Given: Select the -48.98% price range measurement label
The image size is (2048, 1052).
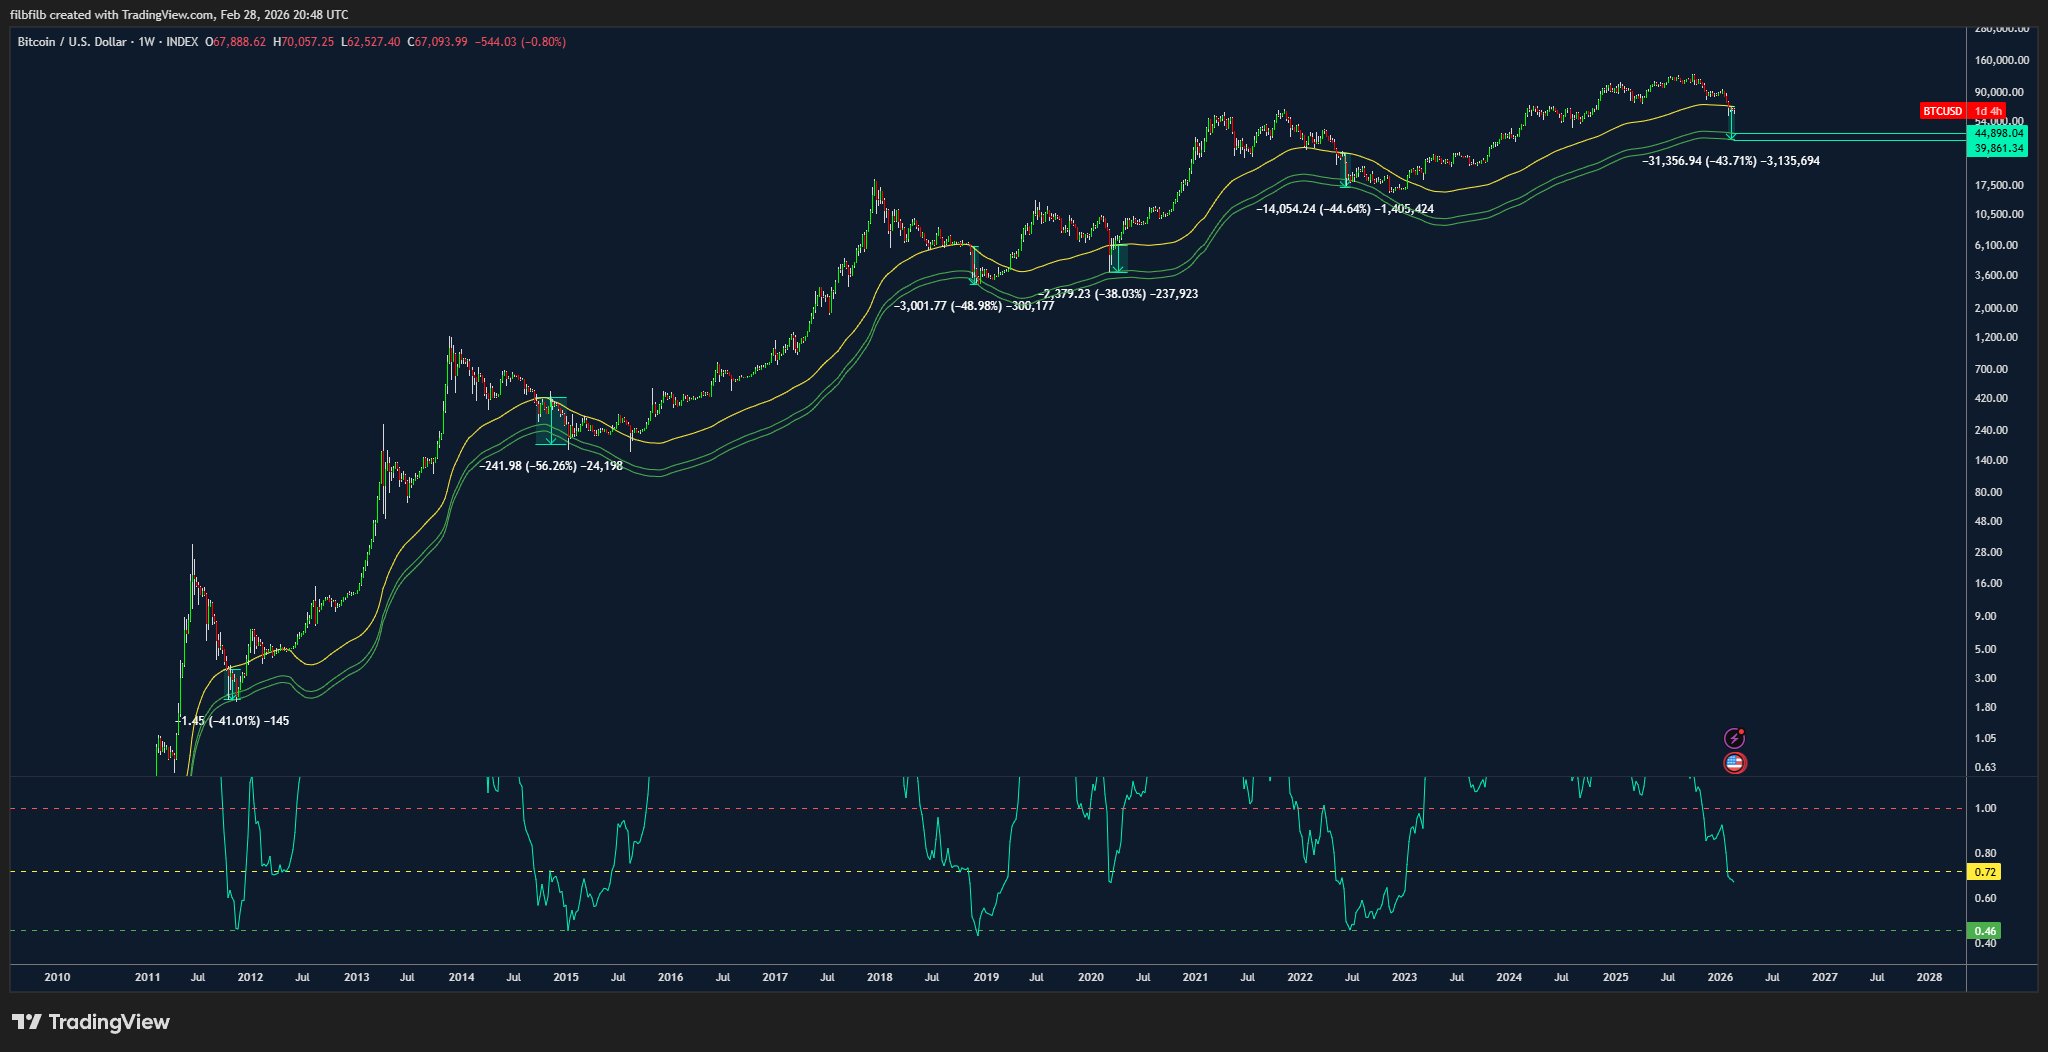Looking at the screenshot, I should pyautogui.click(x=973, y=306).
